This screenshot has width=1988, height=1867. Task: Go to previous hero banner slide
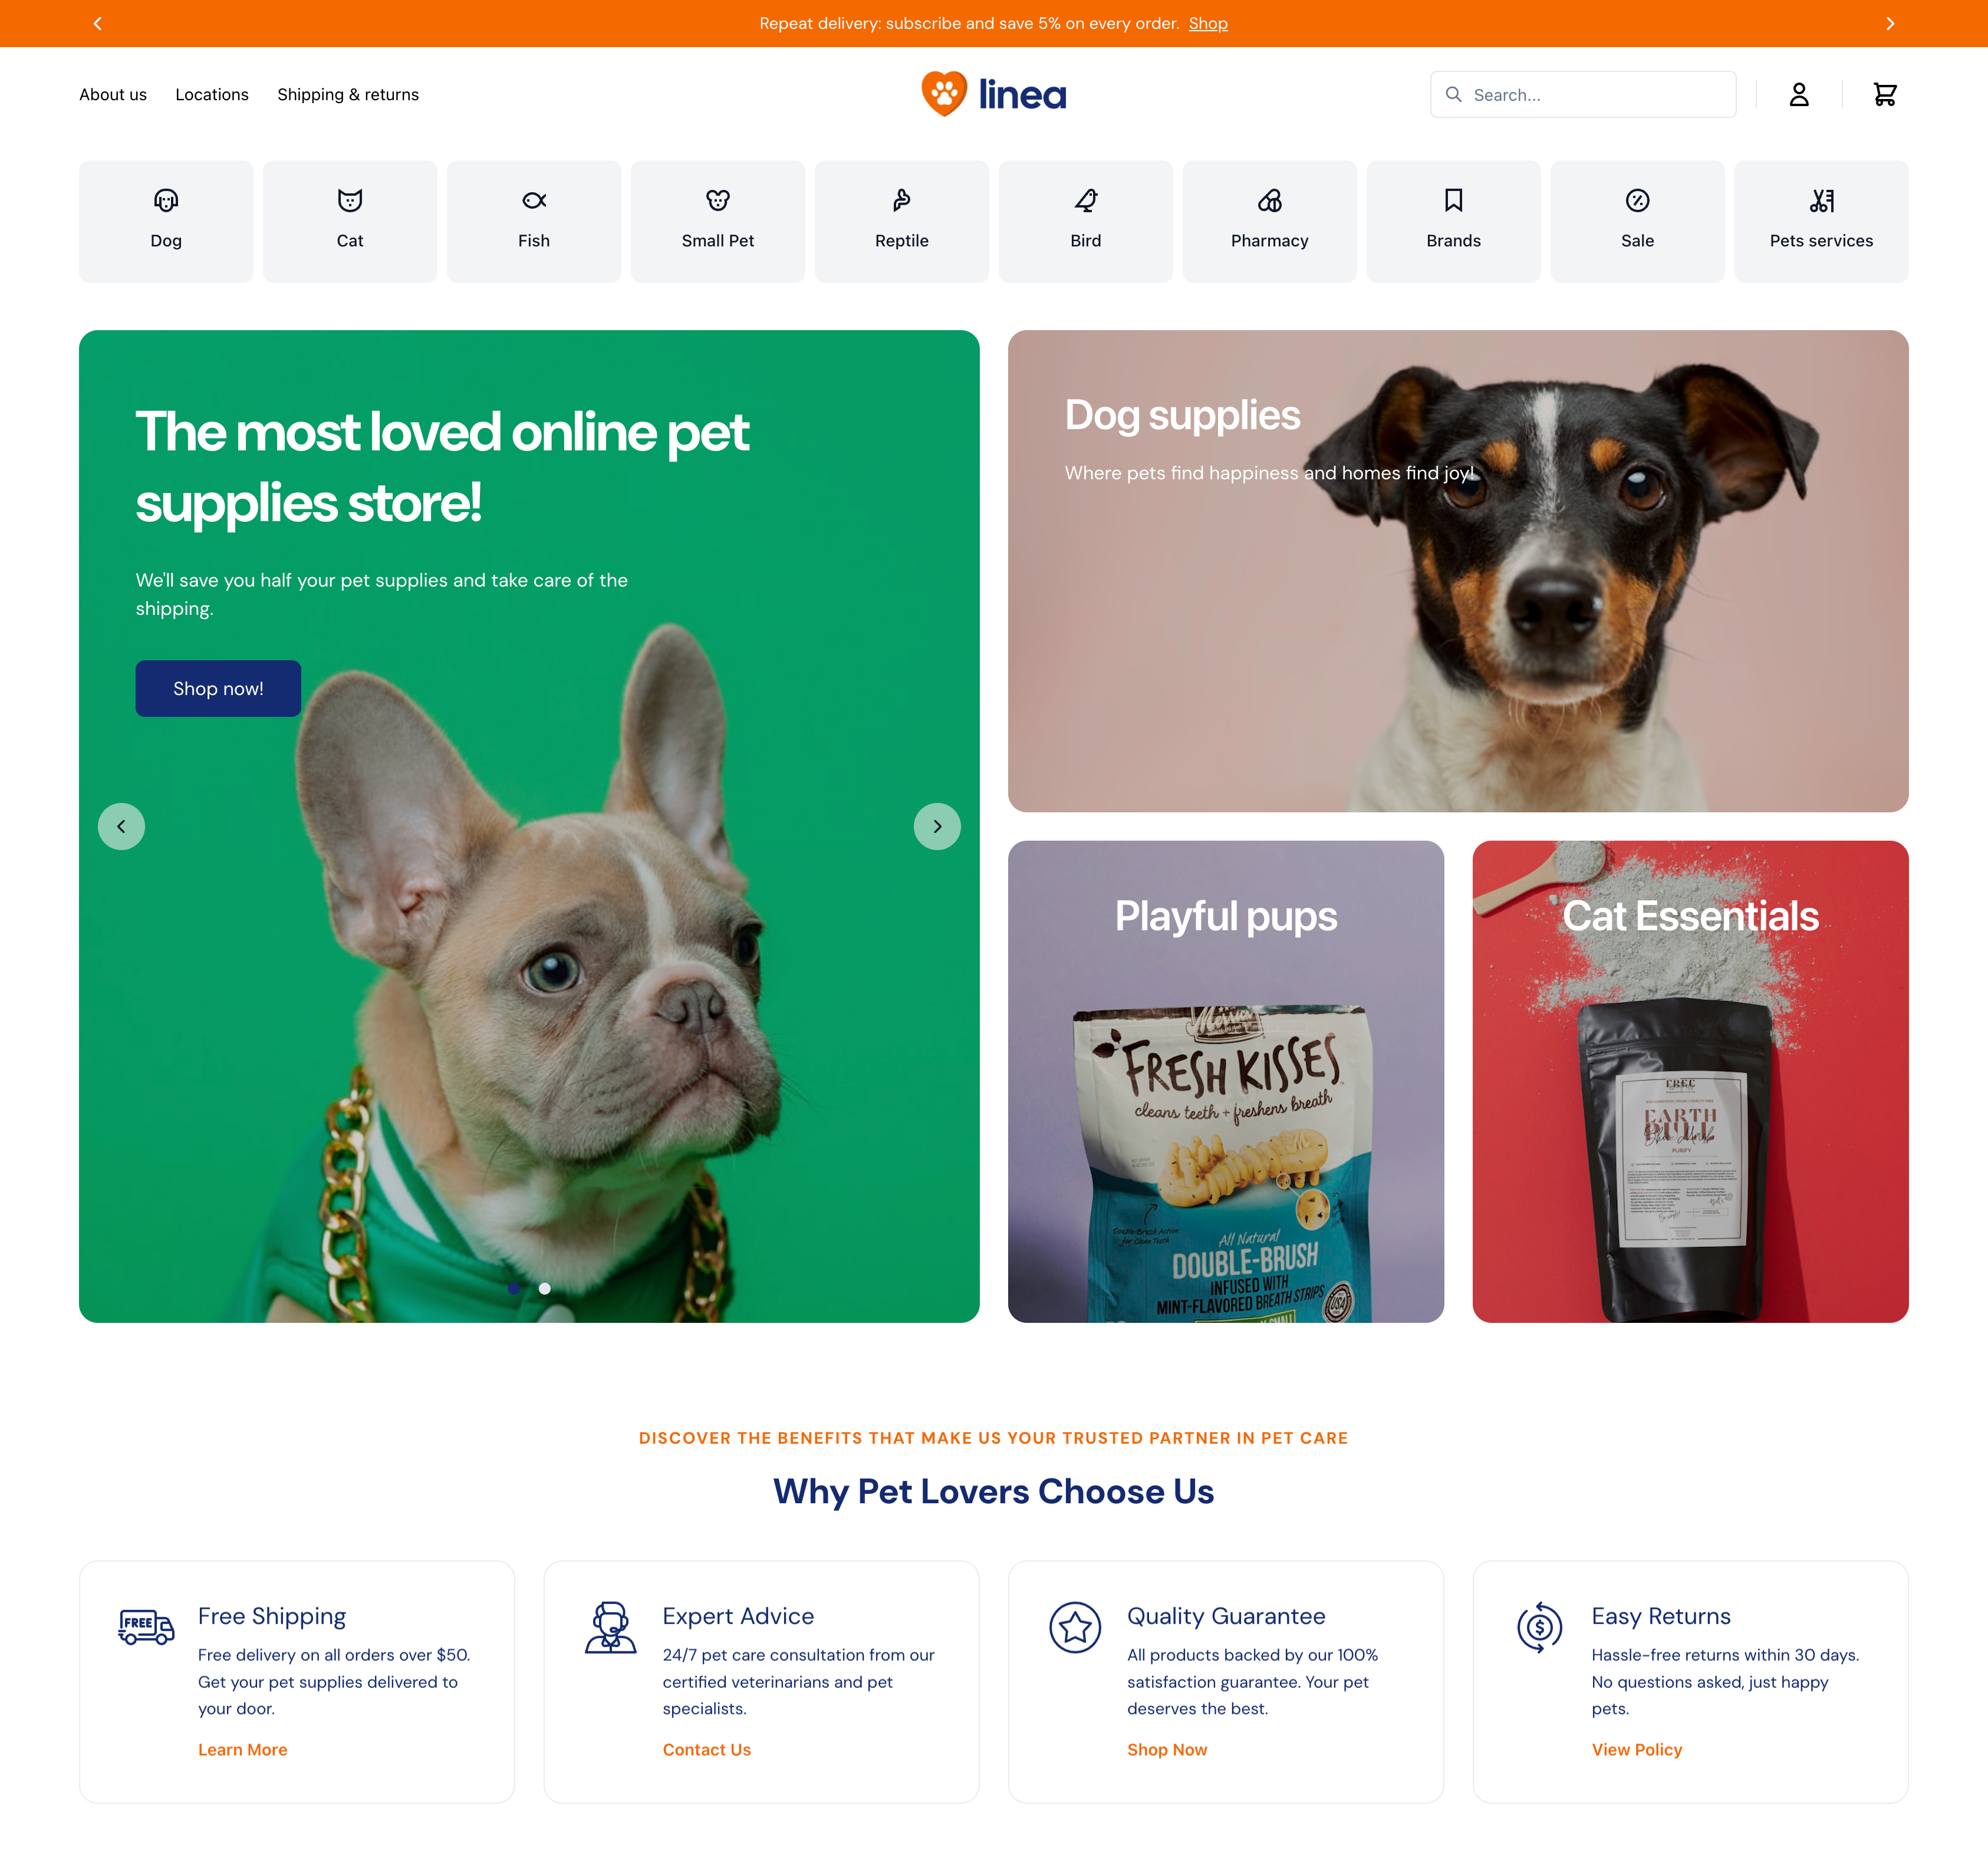tap(121, 826)
